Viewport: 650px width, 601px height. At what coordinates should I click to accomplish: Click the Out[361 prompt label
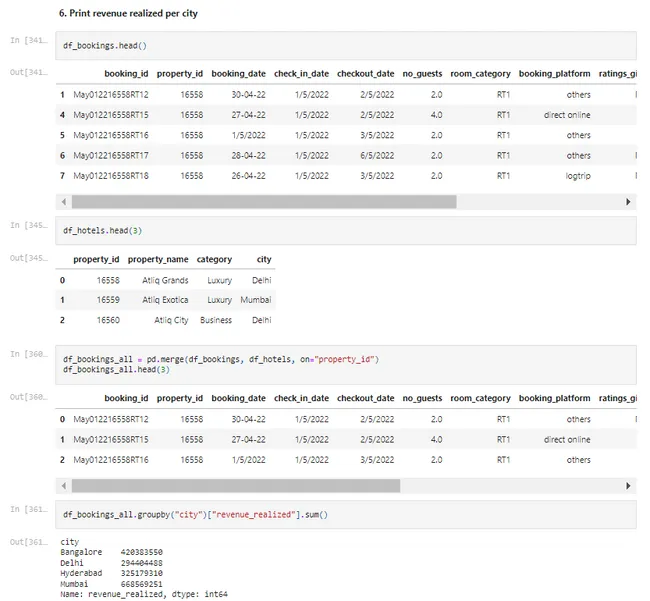[x=29, y=542]
